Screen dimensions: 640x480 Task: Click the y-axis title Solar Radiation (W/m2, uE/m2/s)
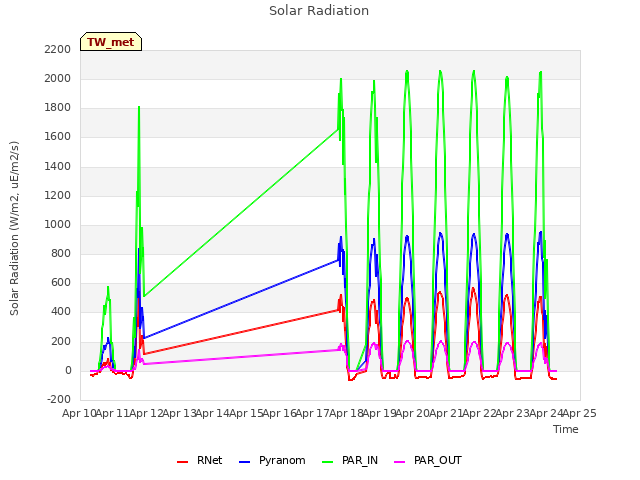(x=14, y=228)
